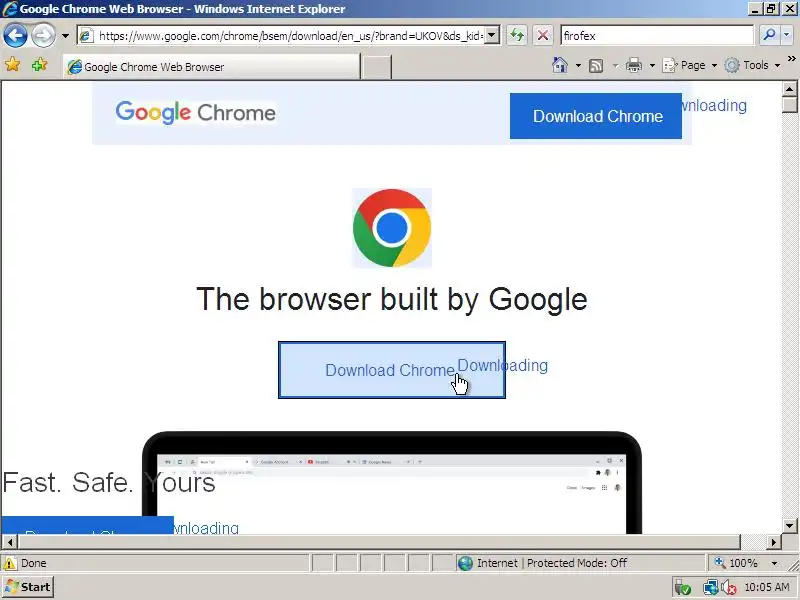The image size is (800, 600).
Task: Click the horizontal scrollbar right arrow
Action: [x=773, y=541]
